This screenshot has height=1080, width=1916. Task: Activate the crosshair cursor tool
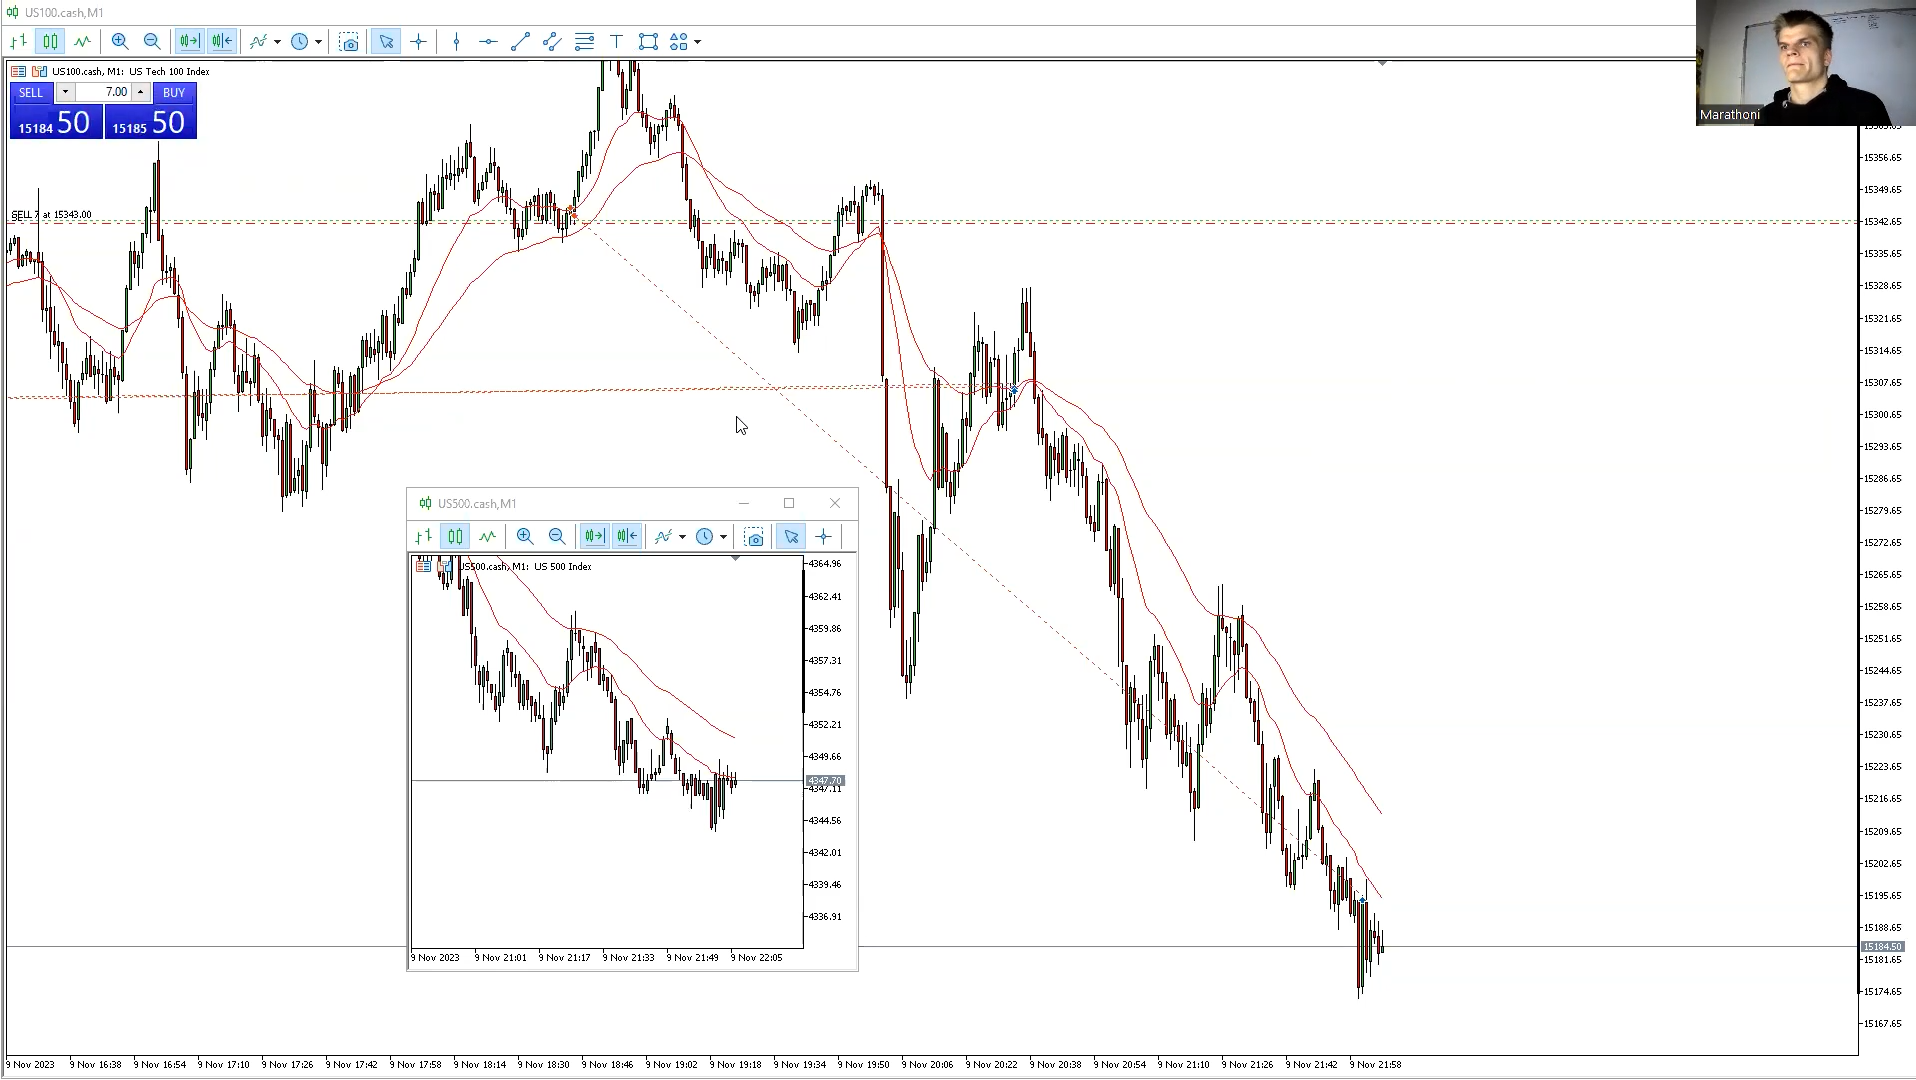pos(419,41)
